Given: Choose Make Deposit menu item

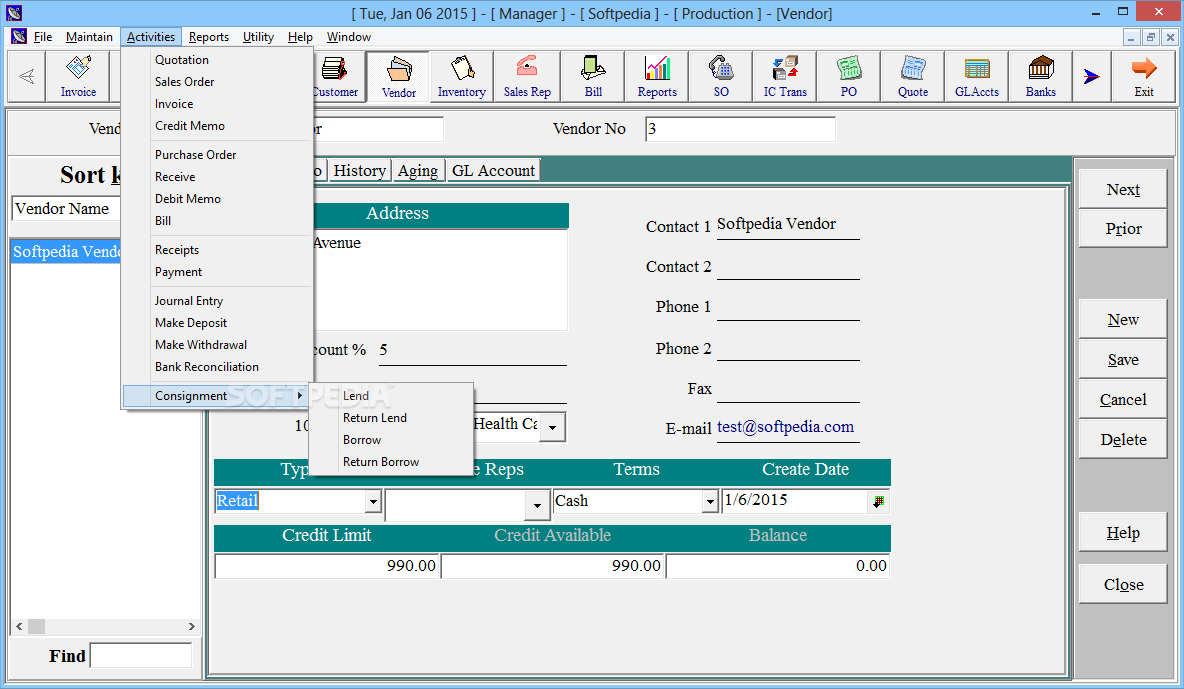Looking at the screenshot, I should [218, 322].
